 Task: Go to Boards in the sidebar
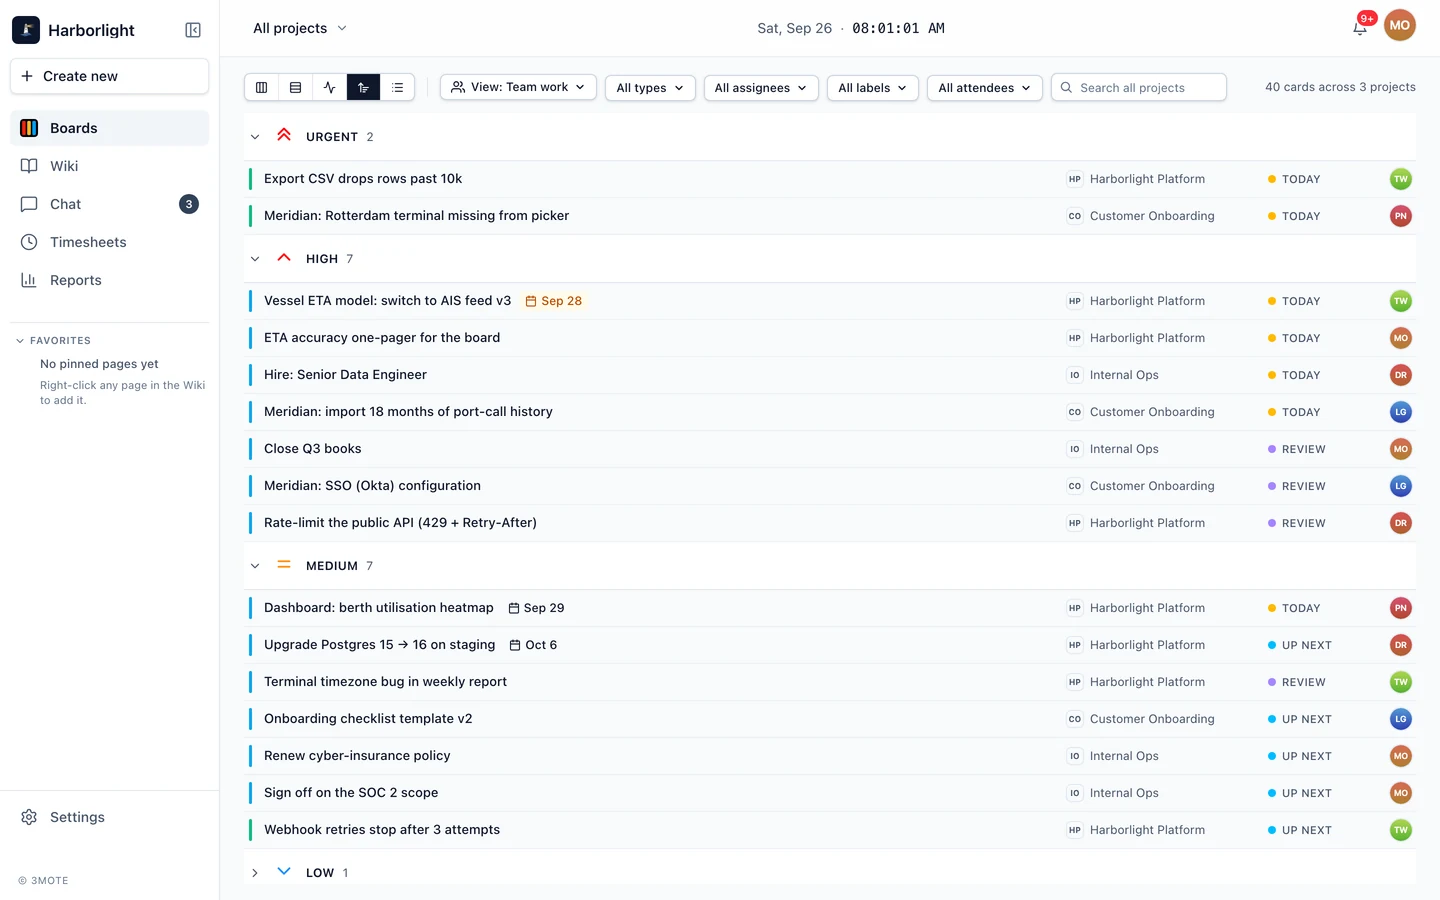[110, 128]
